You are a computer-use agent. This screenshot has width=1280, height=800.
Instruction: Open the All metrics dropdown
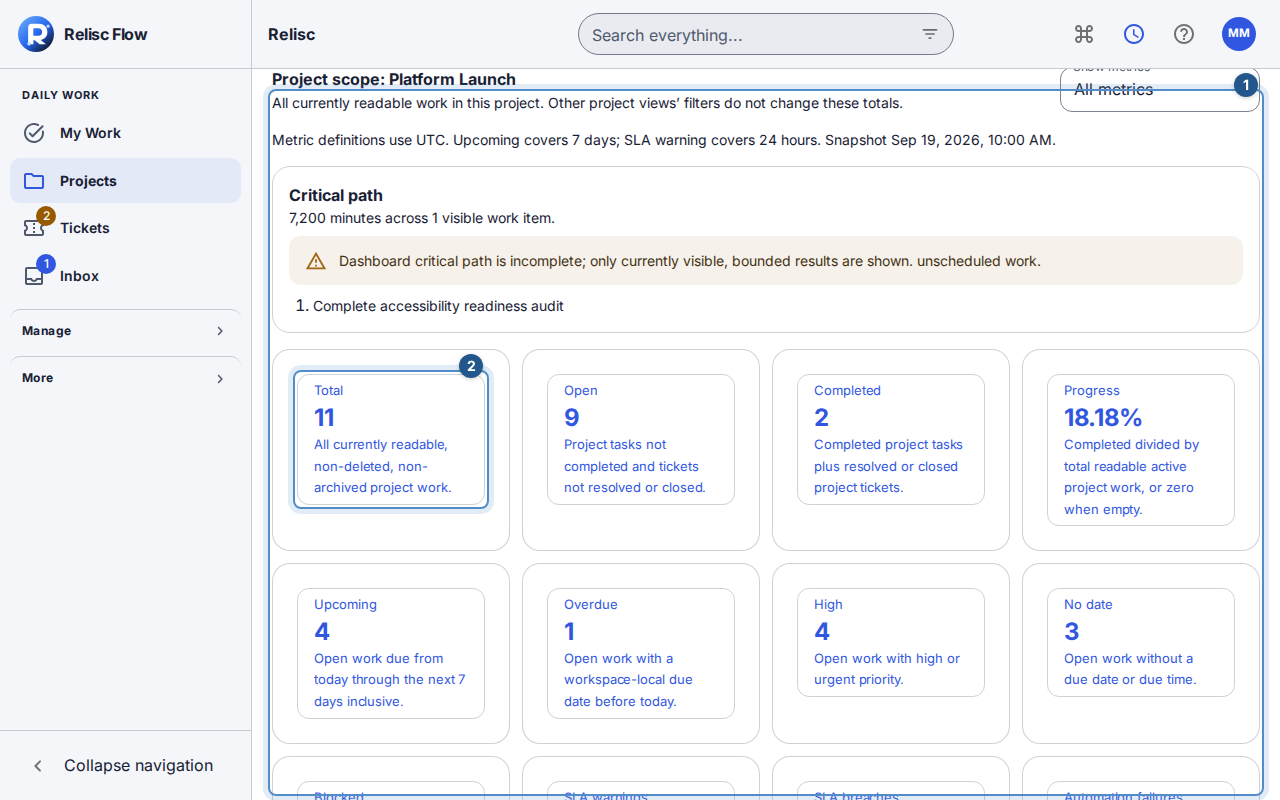pyautogui.click(x=1159, y=89)
